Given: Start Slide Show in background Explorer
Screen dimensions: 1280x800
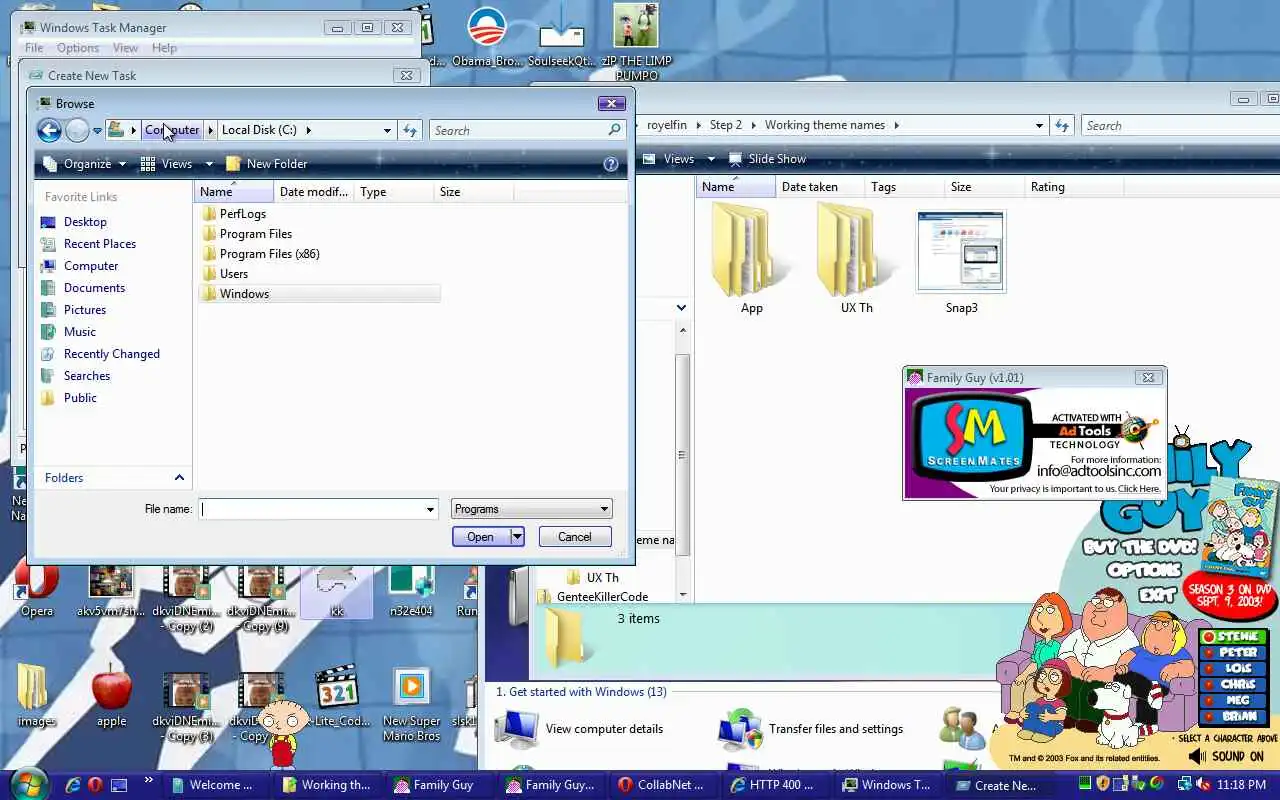Looking at the screenshot, I should click(767, 159).
